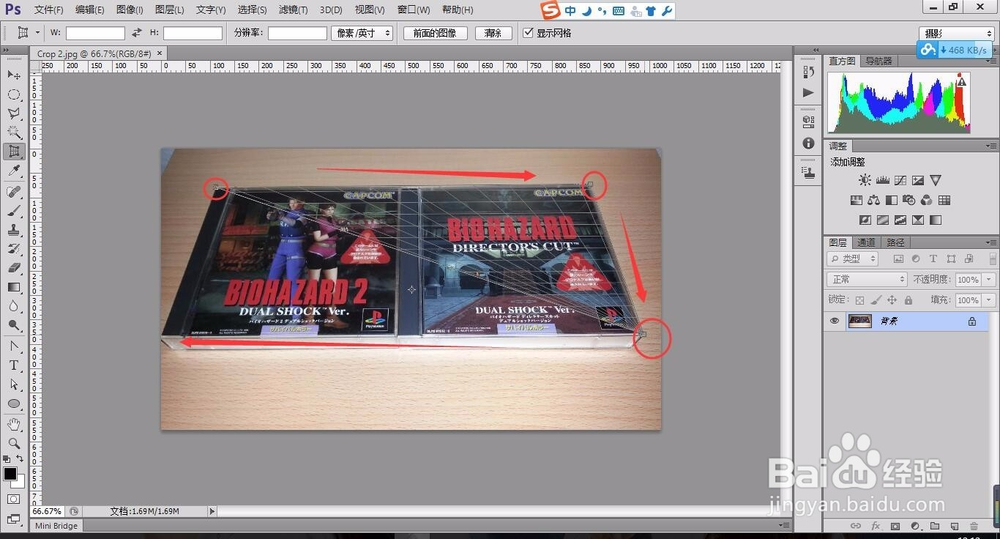Select the Polygonal Lasso tool
The image size is (1000, 539).
coord(13,114)
